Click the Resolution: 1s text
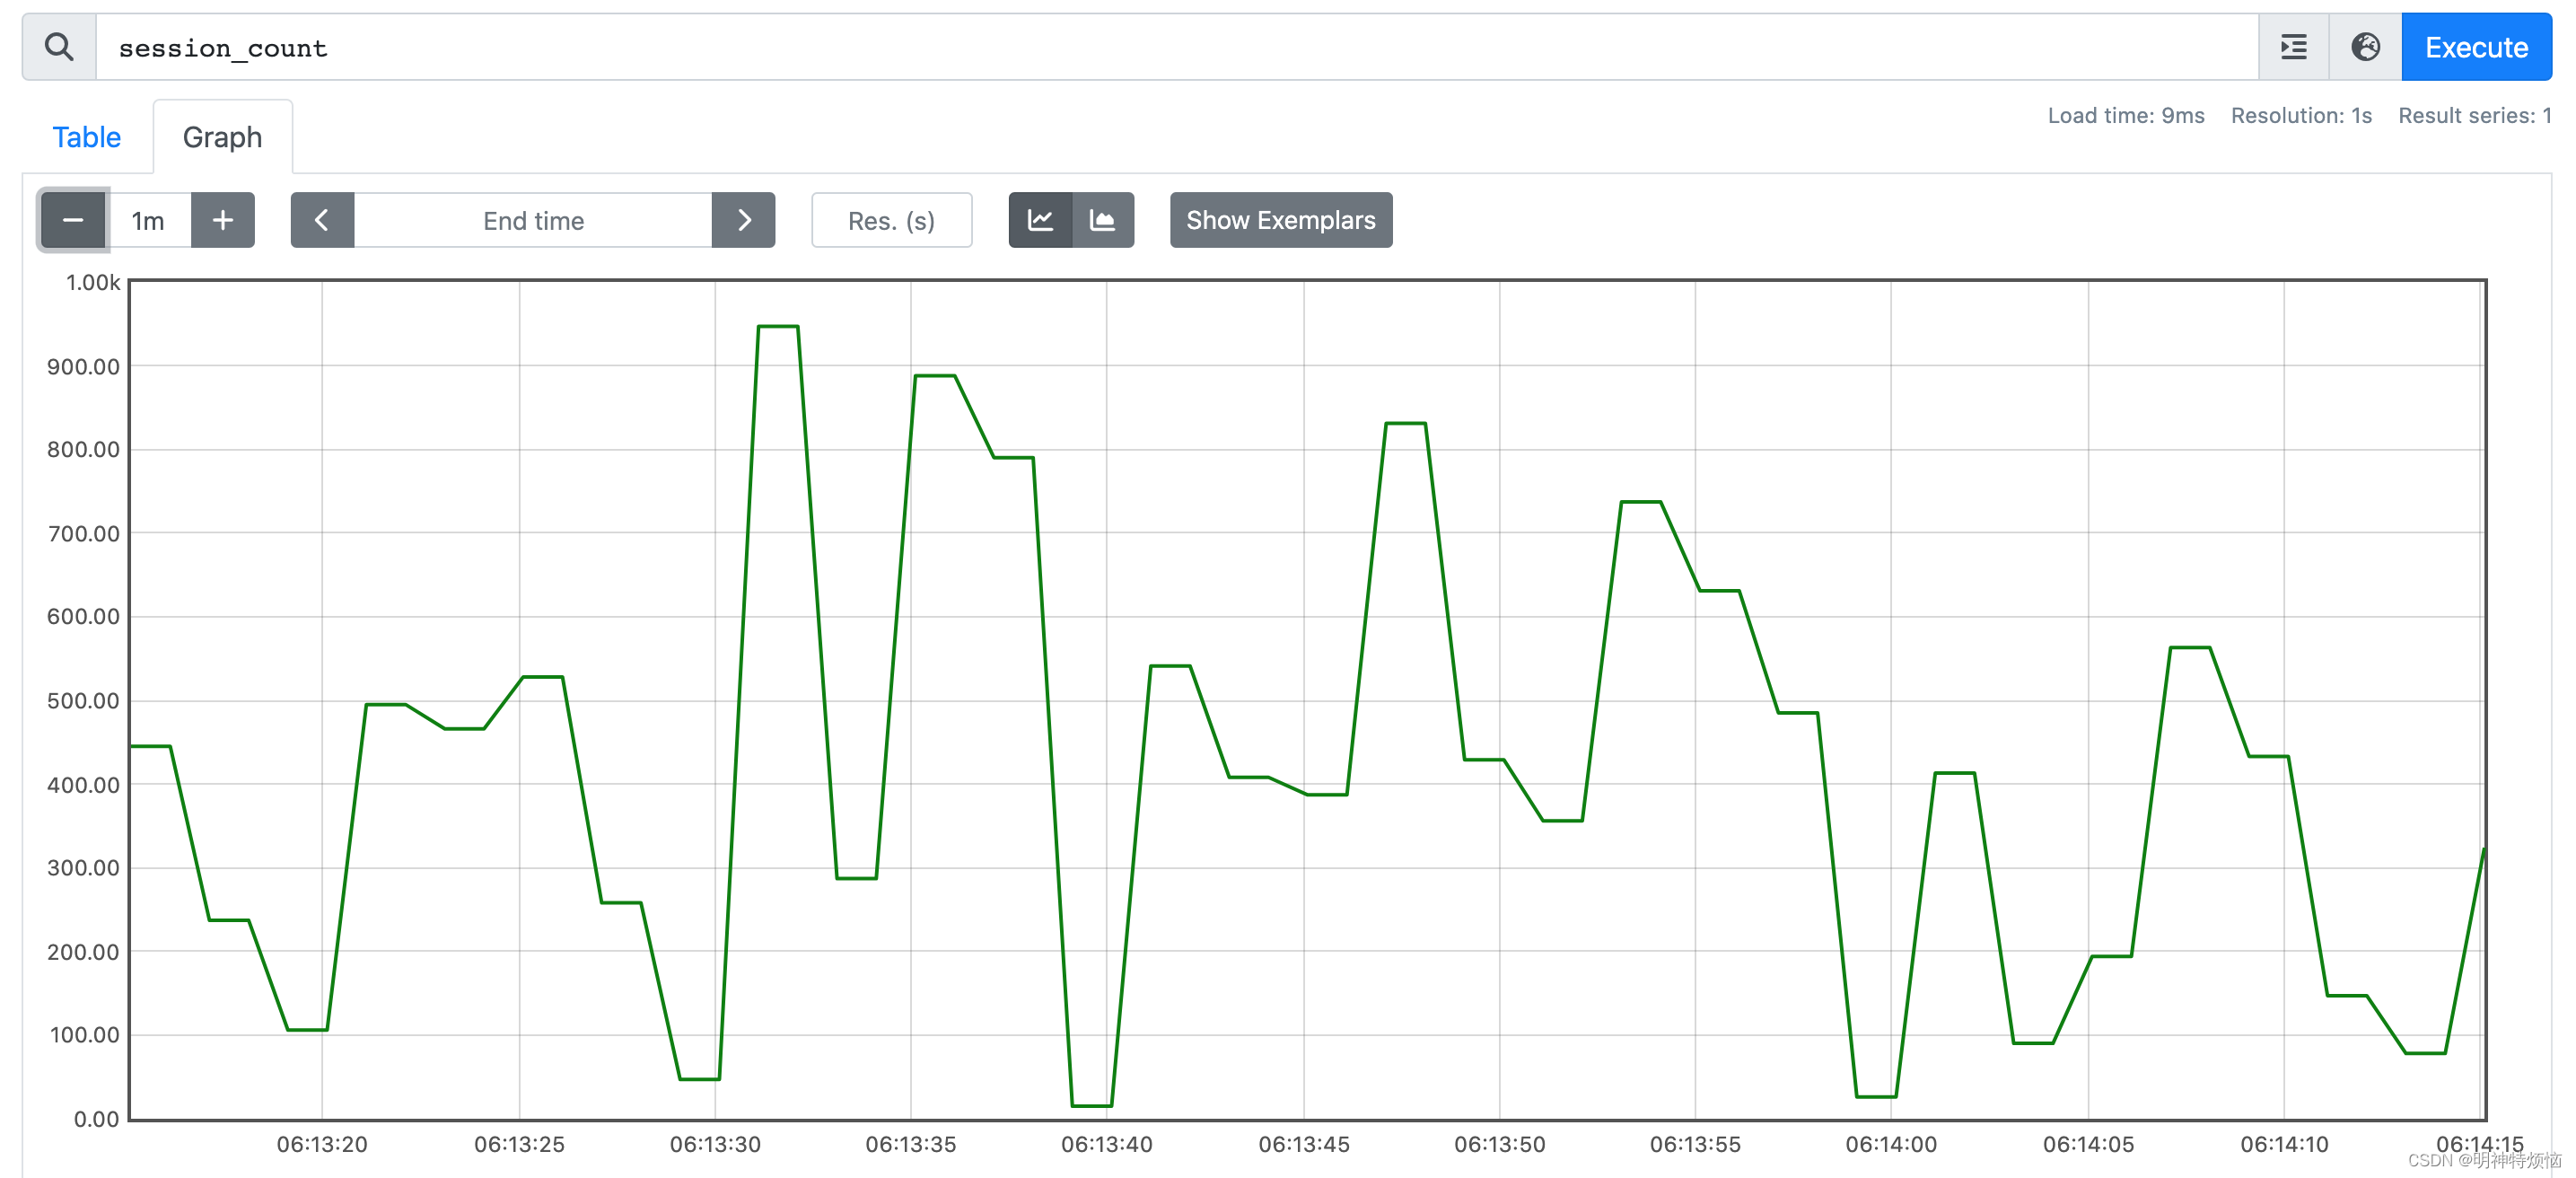 click(2301, 116)
